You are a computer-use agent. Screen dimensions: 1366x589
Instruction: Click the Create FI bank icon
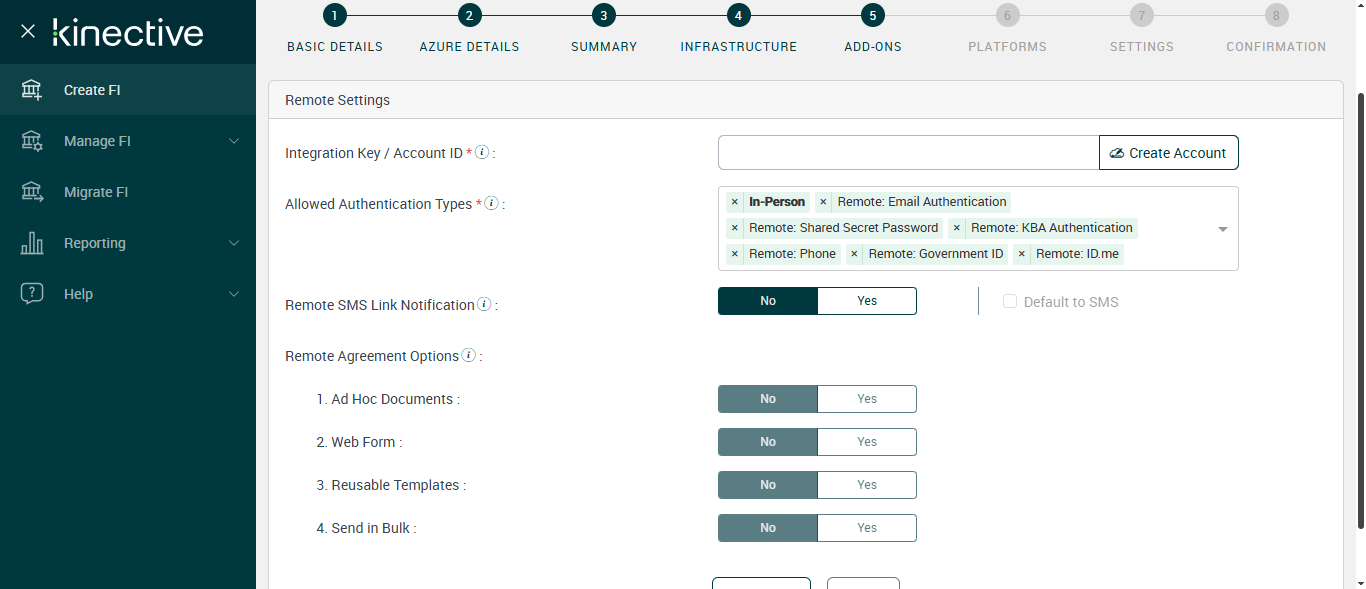tap(32, 90)
